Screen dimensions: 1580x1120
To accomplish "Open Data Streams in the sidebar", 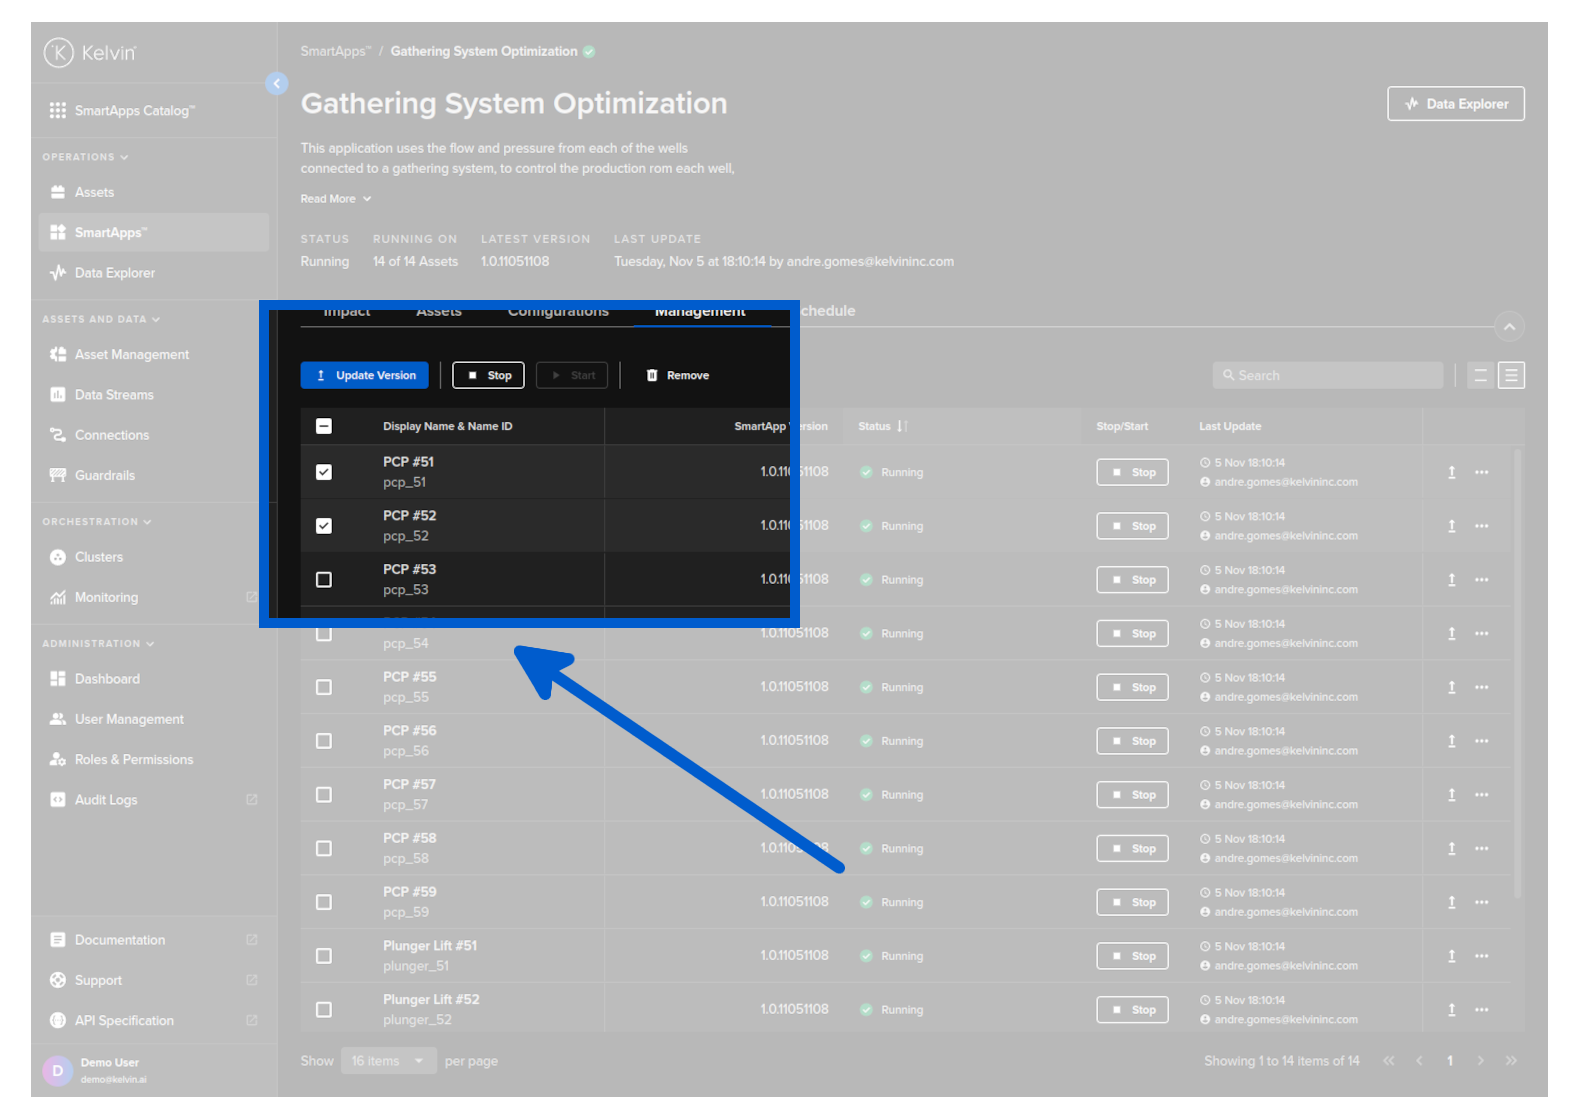I will 114,395.
